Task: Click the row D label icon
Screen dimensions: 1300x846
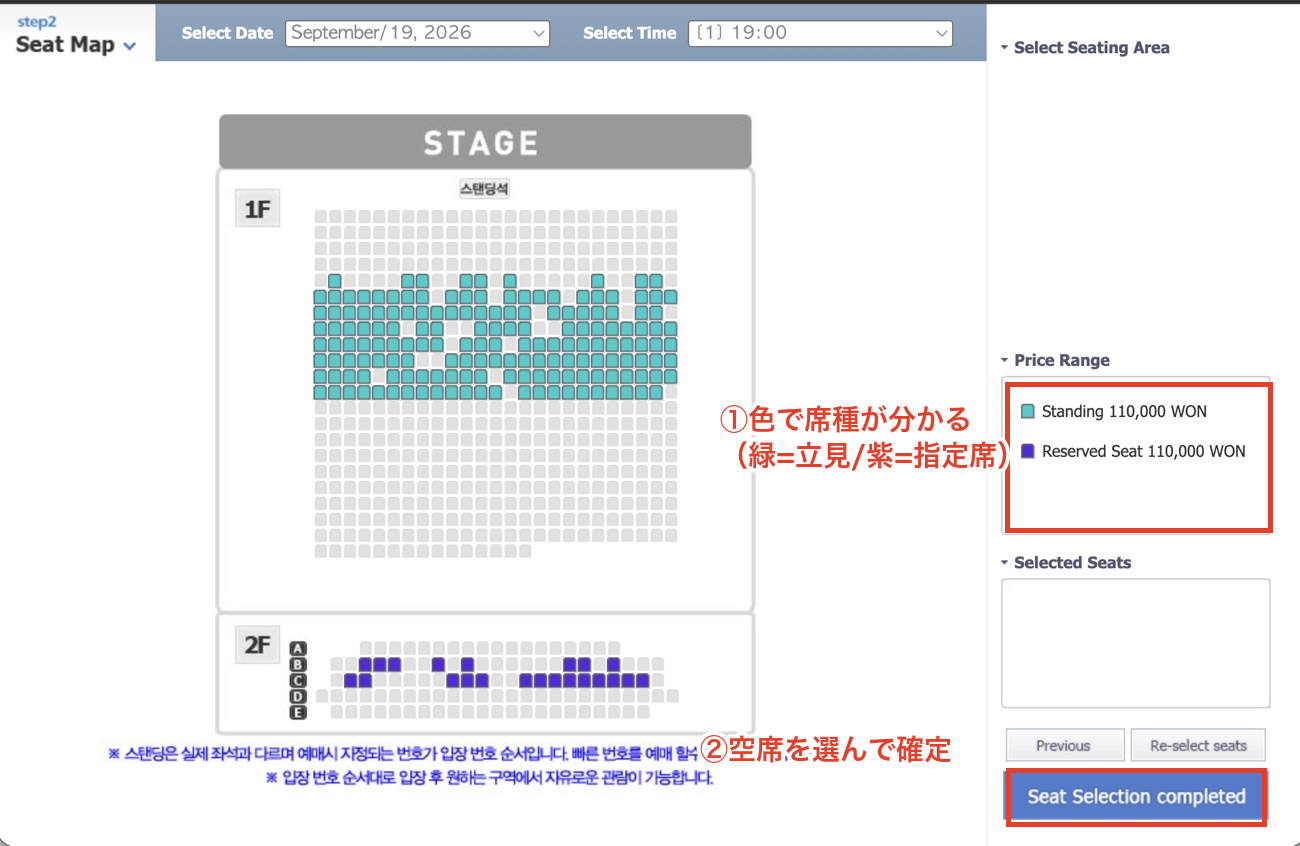Action: 297,696
